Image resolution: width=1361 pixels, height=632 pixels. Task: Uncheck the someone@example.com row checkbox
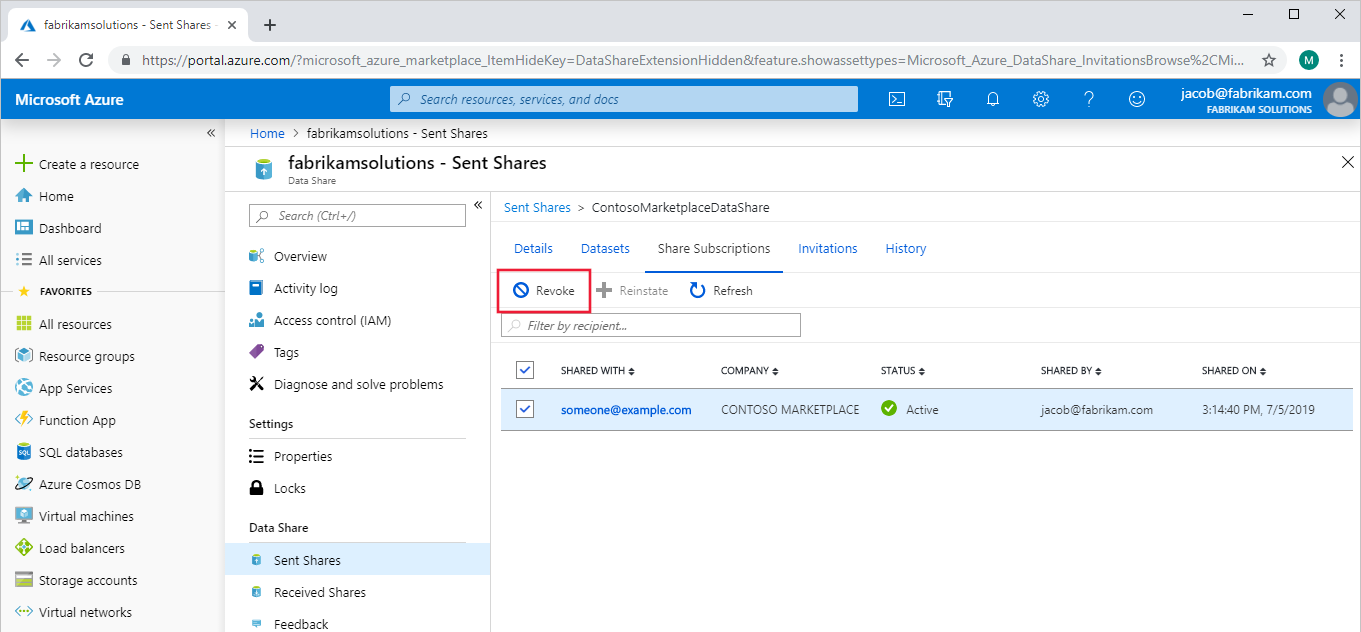[525, 409]
